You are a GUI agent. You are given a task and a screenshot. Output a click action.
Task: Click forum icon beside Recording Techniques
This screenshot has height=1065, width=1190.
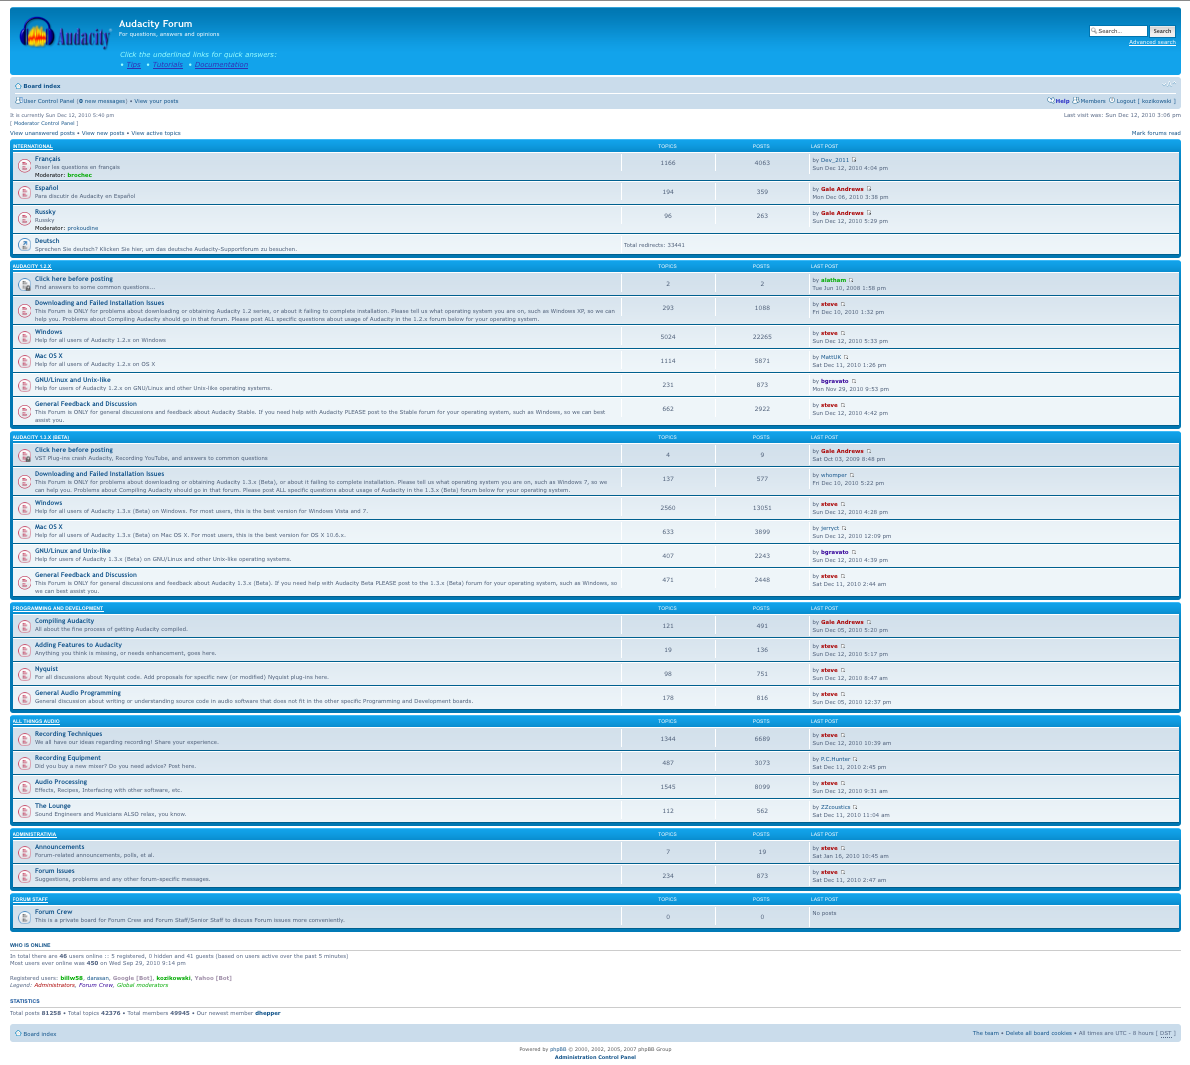(x=24, y=738)
